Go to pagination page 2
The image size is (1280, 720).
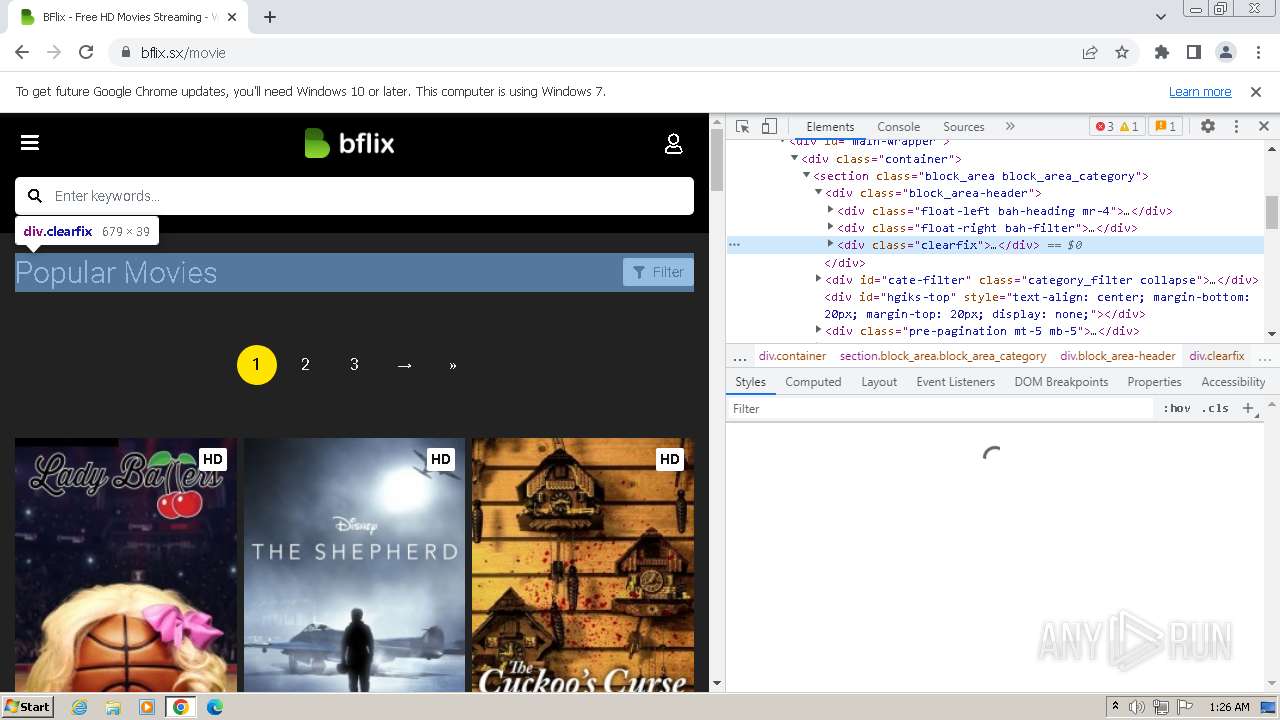[305, 365]
